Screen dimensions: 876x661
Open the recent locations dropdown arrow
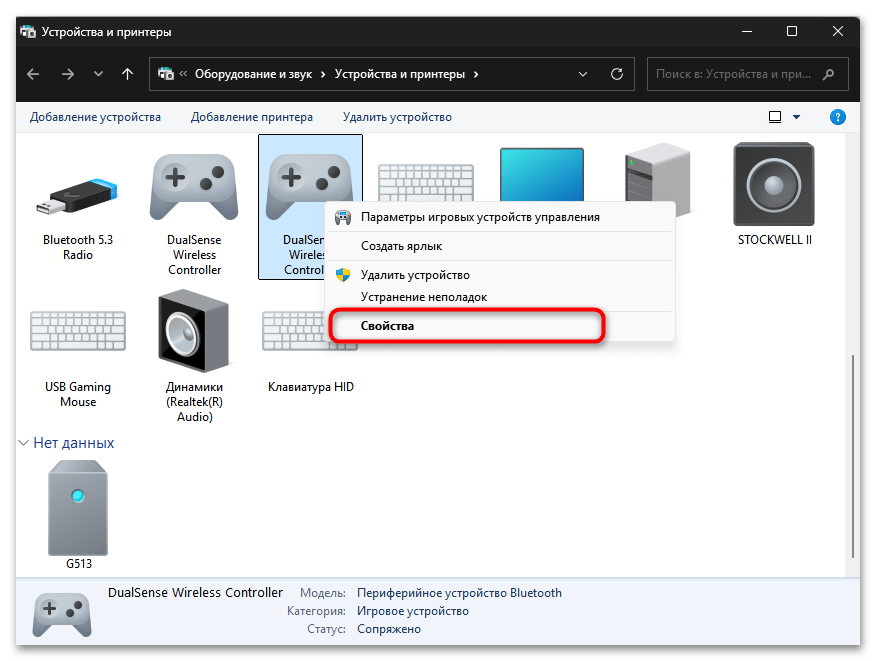(x=98, y=74)
